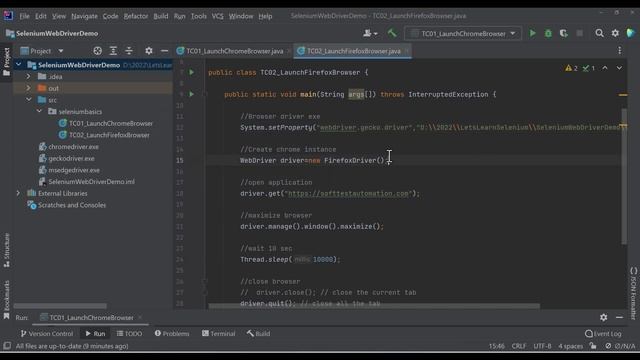Open the Refactor menu

pos(136,16)
